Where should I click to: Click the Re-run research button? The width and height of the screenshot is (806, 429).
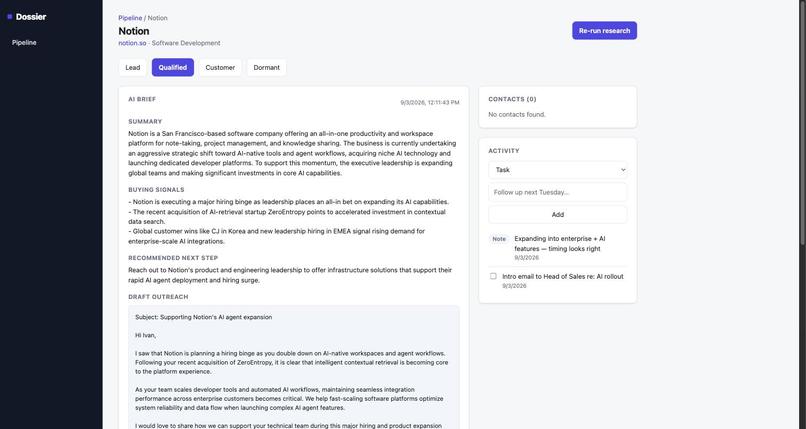(x=604, y=30)
